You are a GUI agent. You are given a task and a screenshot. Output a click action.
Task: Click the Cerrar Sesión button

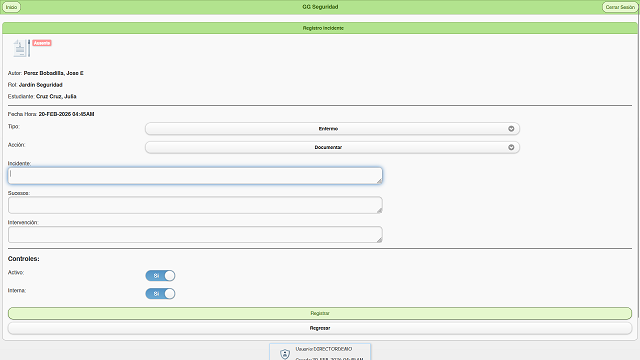point(620,7)
